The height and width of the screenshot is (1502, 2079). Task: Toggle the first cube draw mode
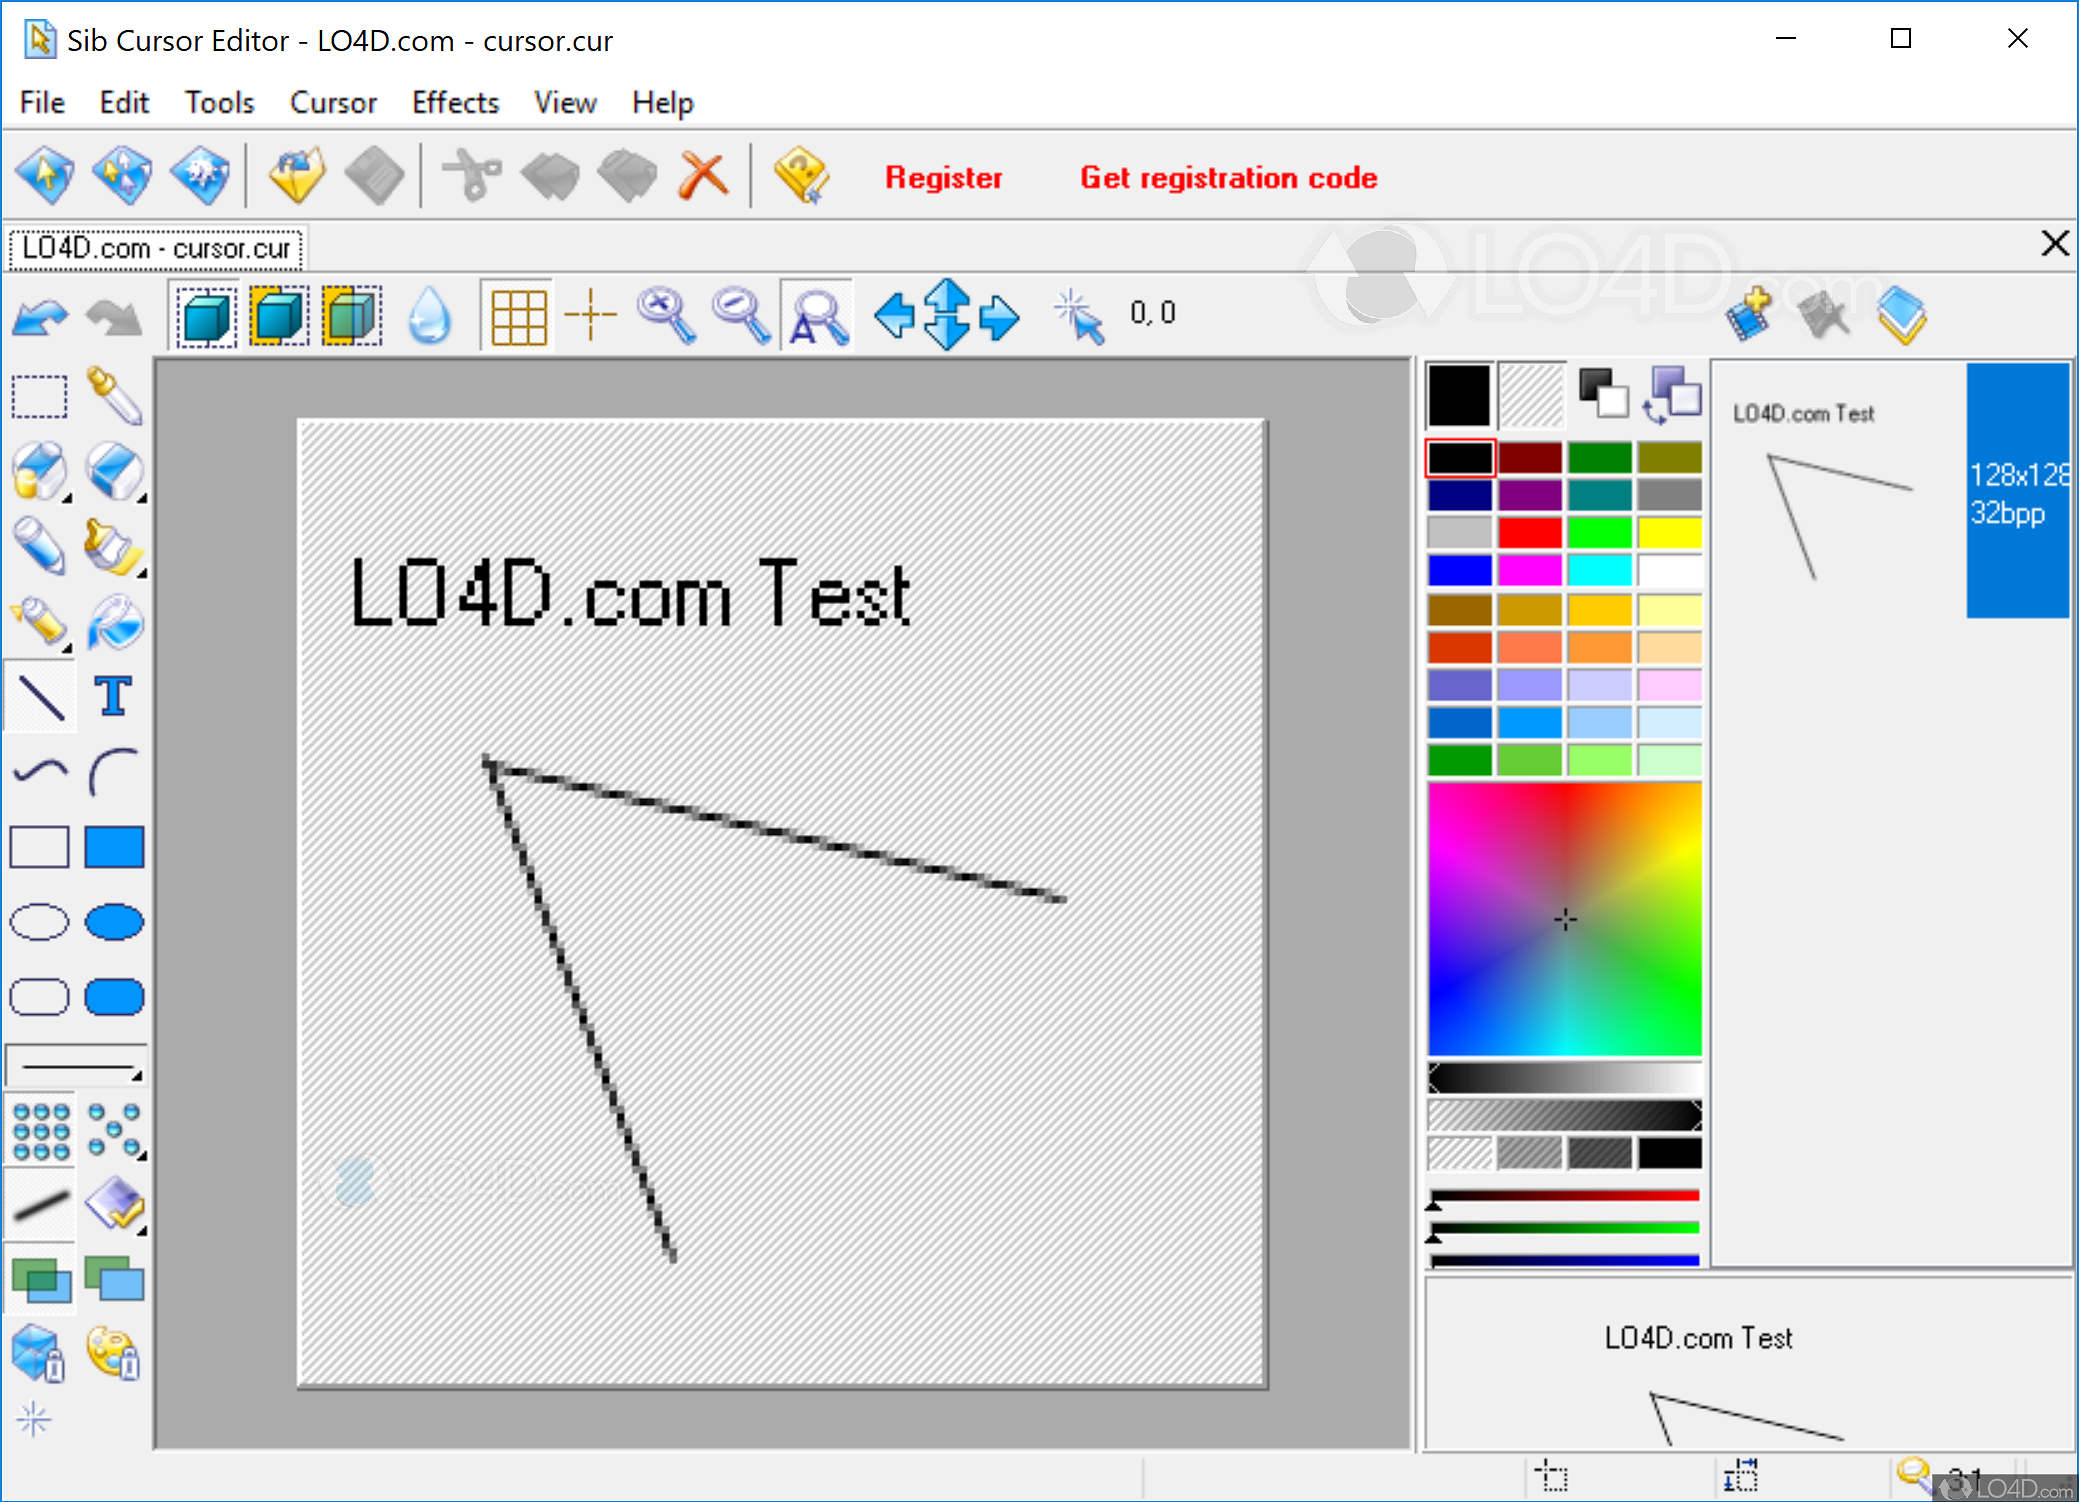point(207,316)
